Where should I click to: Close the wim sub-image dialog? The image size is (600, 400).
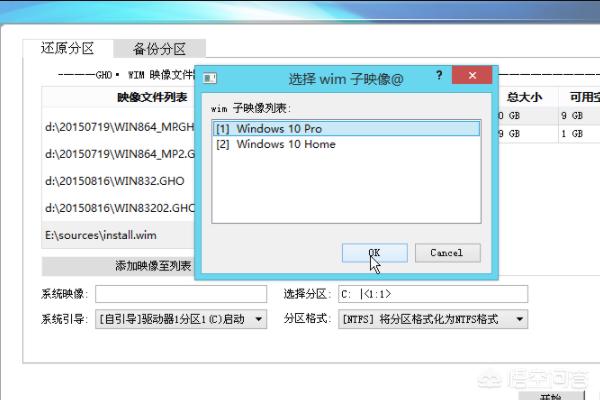(472, 75)
